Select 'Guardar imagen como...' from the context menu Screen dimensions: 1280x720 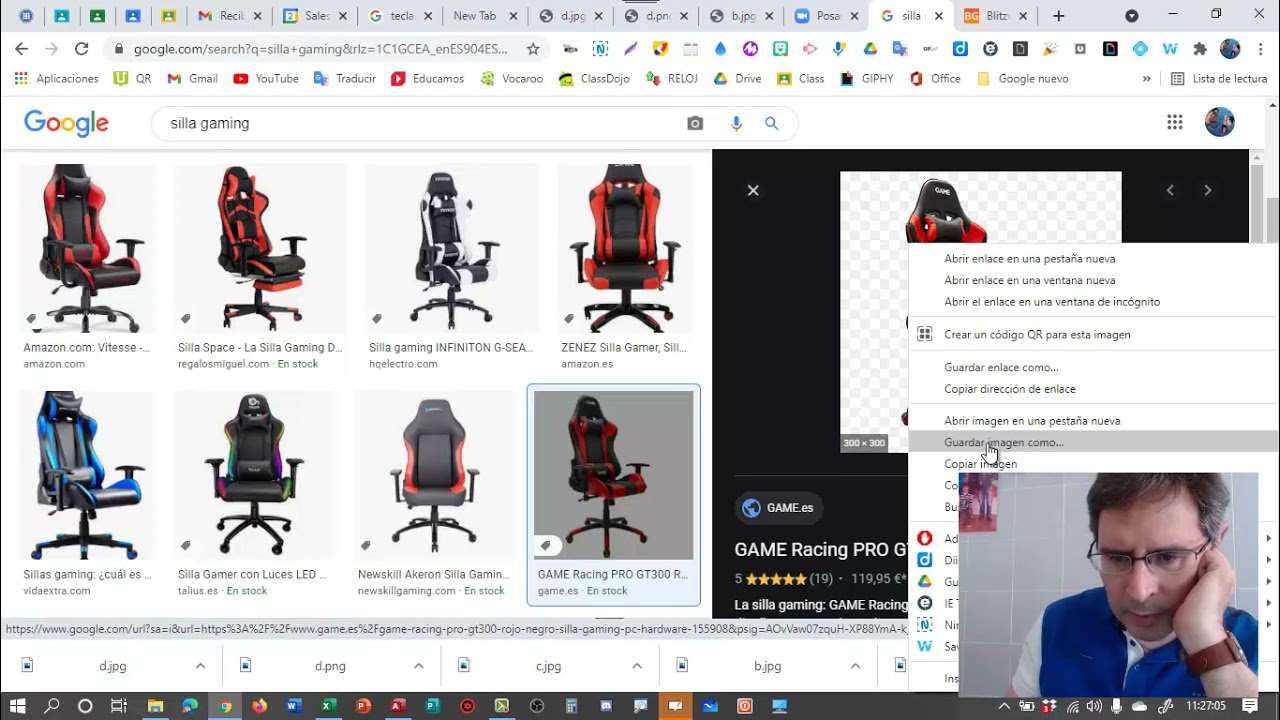pyautogui.click(x=1093, y=442)
